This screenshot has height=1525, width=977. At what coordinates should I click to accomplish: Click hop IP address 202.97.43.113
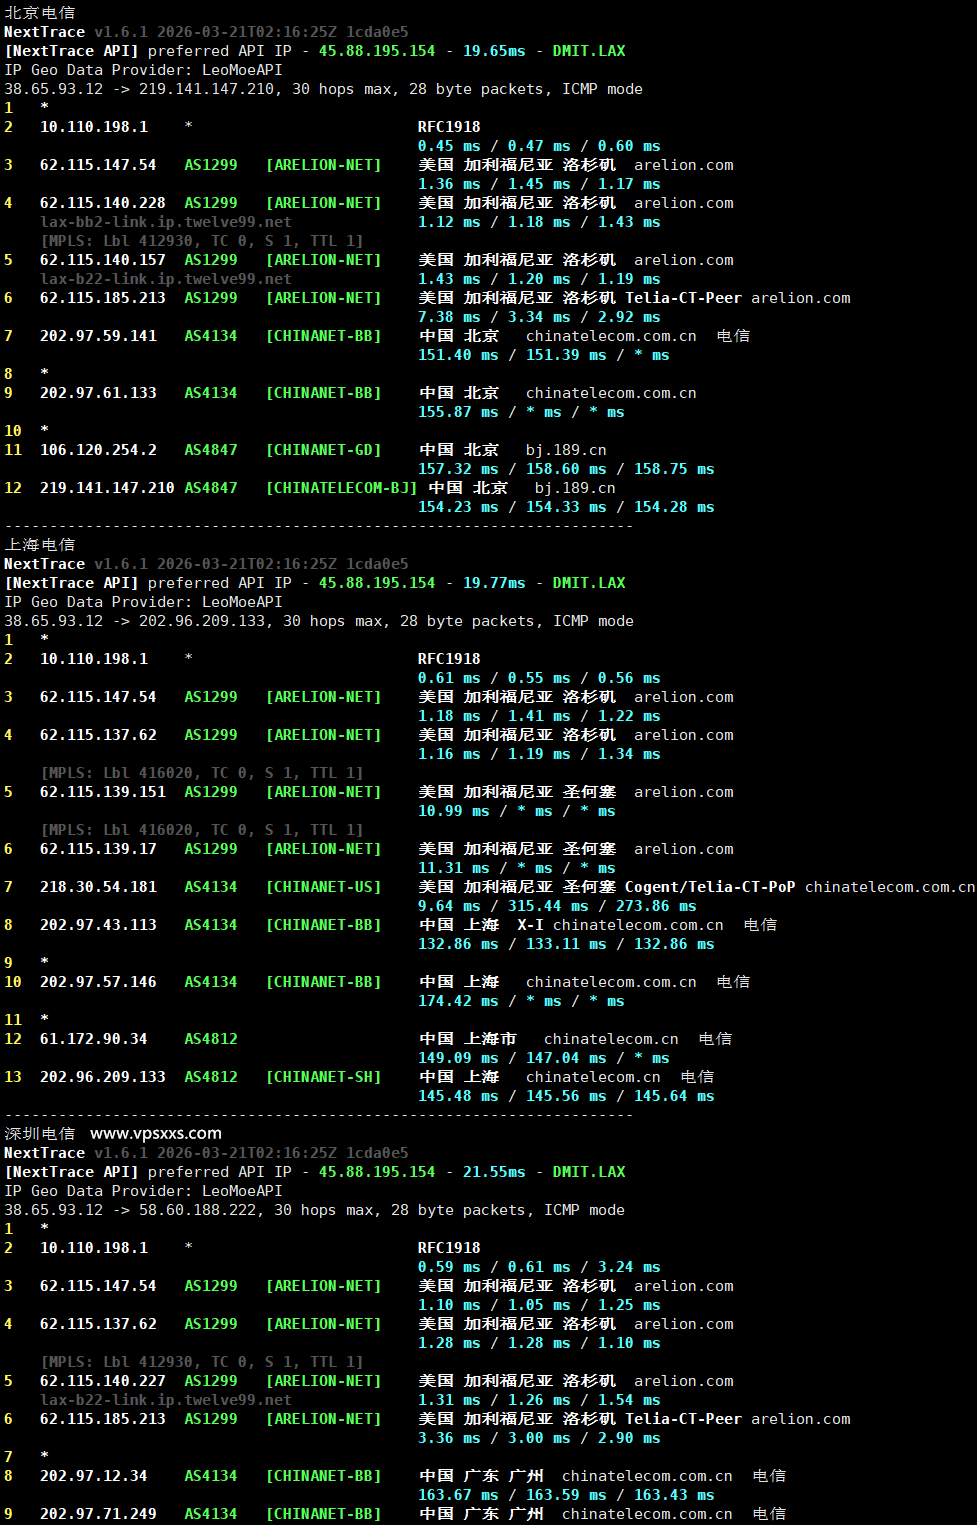click(x=98, y=925)
